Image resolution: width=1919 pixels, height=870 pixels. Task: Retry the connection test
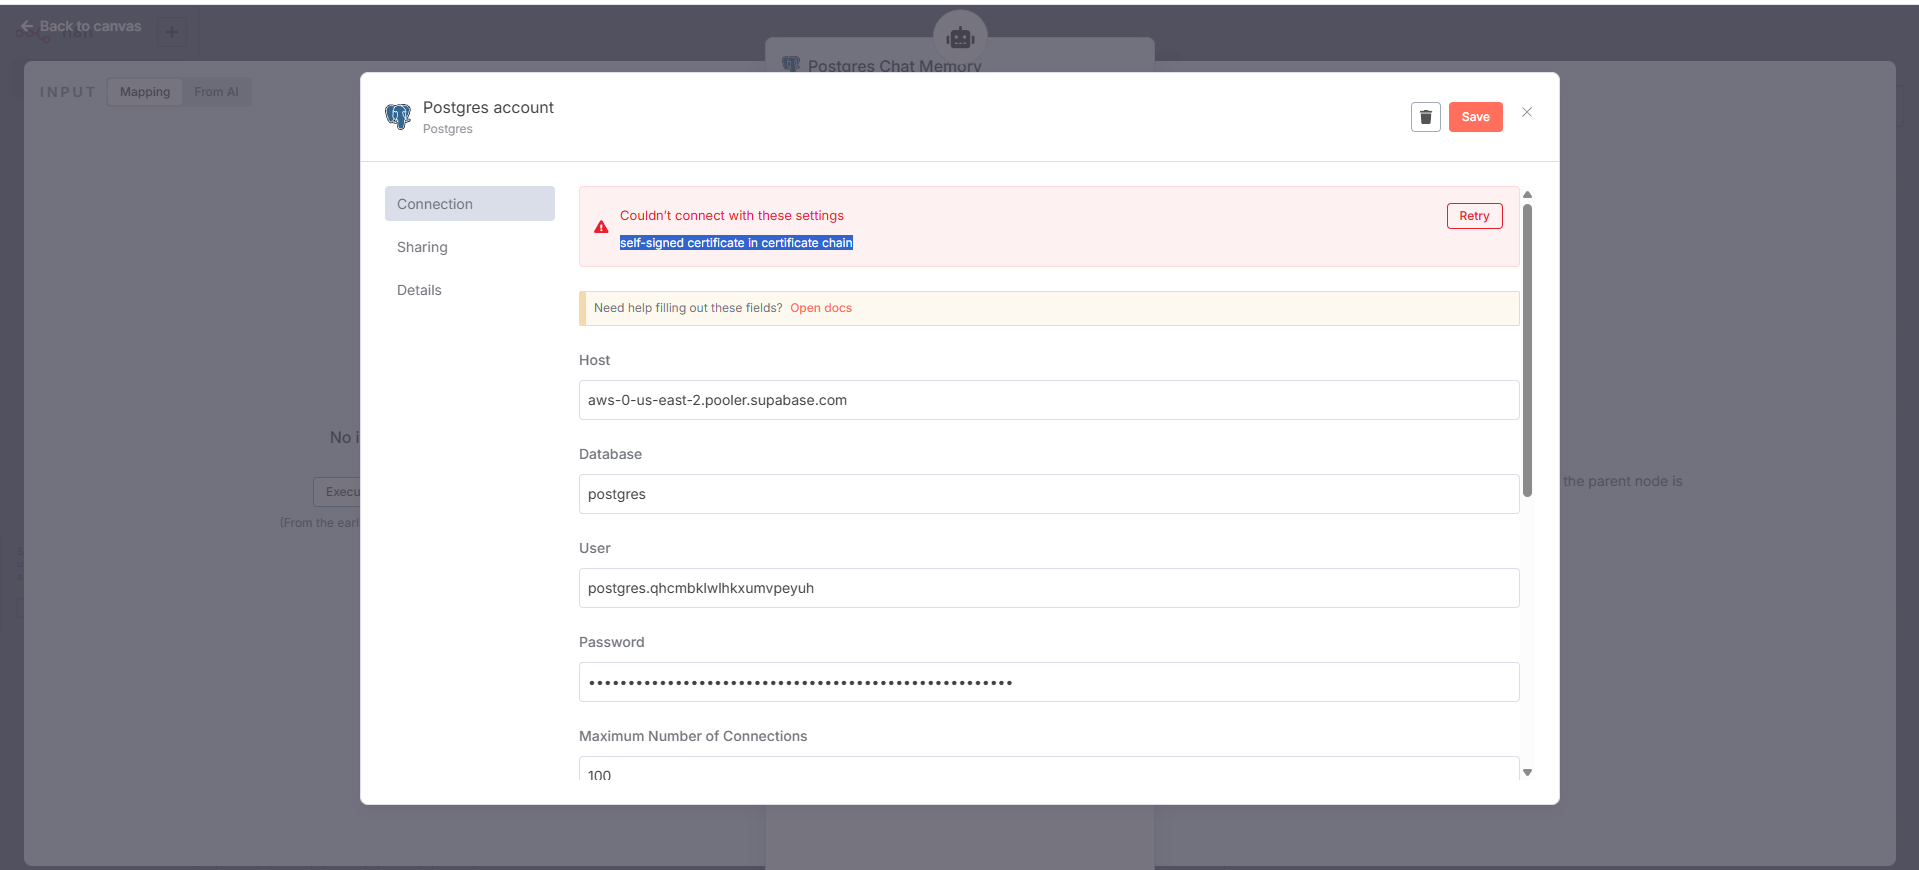(1474, 216)
